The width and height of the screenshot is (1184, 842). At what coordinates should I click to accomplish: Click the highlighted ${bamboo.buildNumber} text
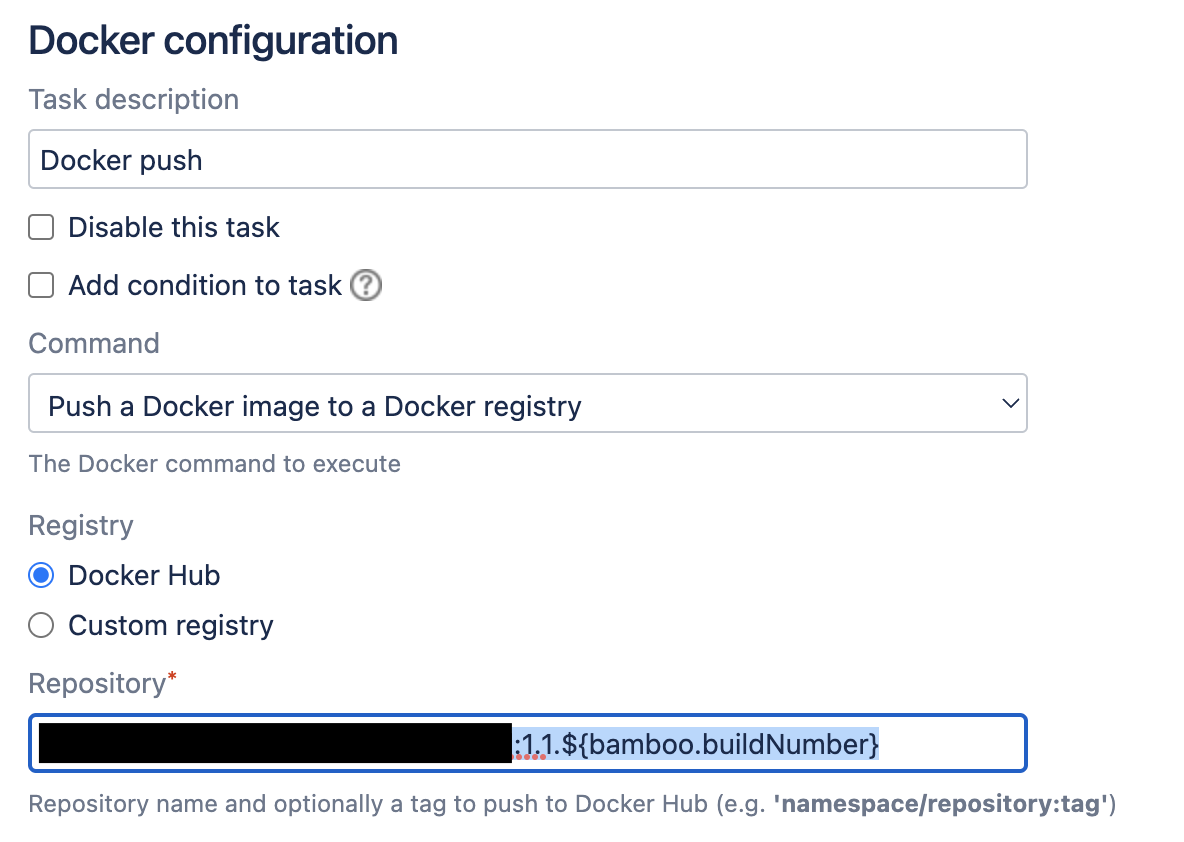730,744
